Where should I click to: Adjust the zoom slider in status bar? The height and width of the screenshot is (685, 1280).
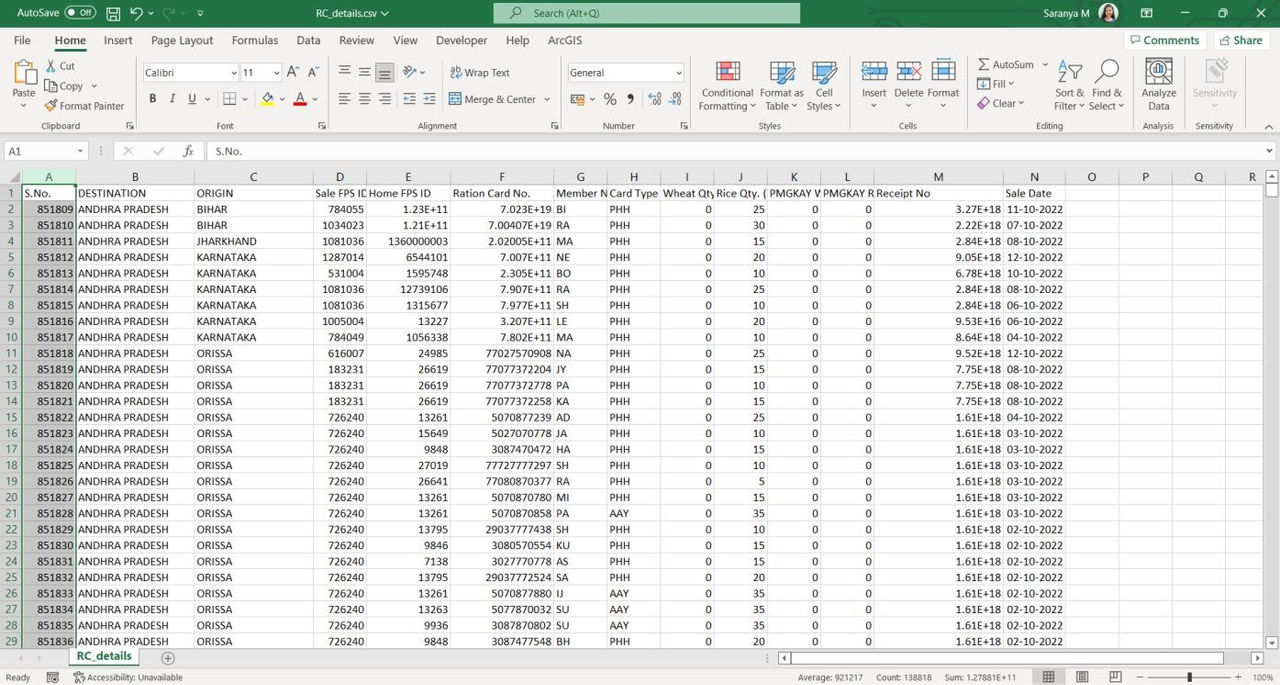1191,677
